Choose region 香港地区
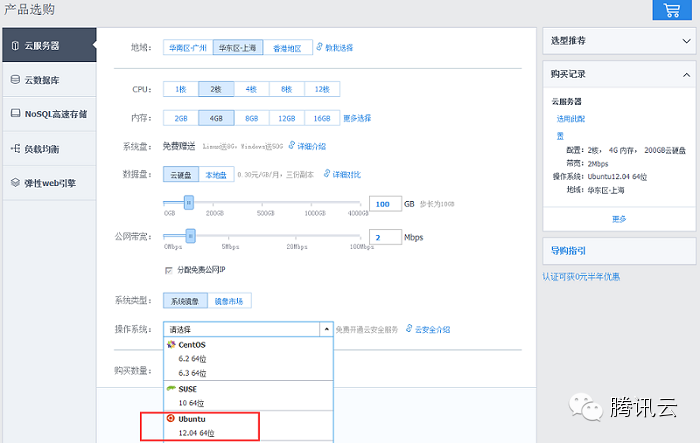This screenshot has width=700, height=443. [x=288, y=48]
